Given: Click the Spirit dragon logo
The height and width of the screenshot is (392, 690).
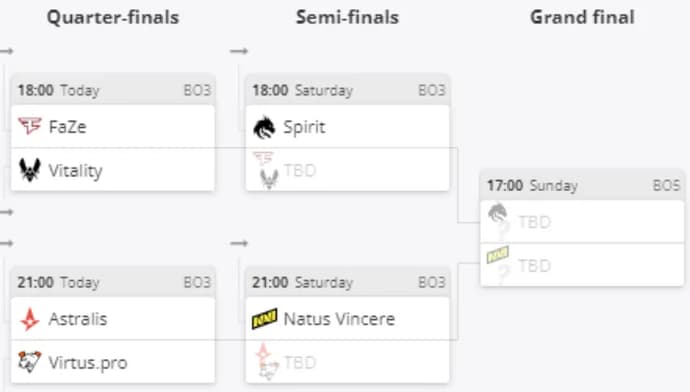Looking at the screenshot, I should pyautogui.click(x=264, y=127).
